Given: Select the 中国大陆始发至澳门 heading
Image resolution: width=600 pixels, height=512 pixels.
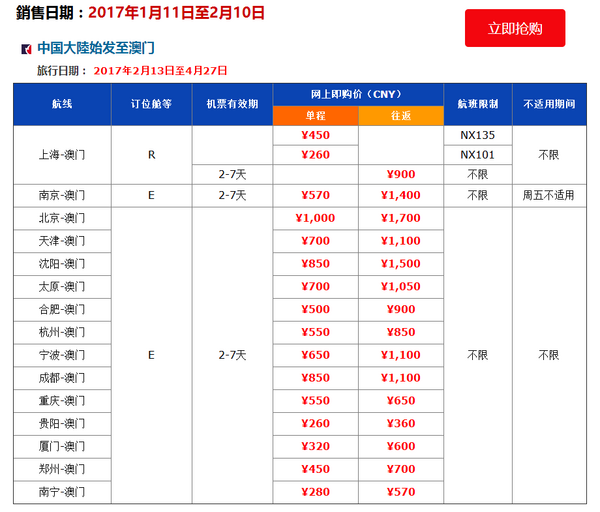Looking at the screenshot, I should point(96,48).
